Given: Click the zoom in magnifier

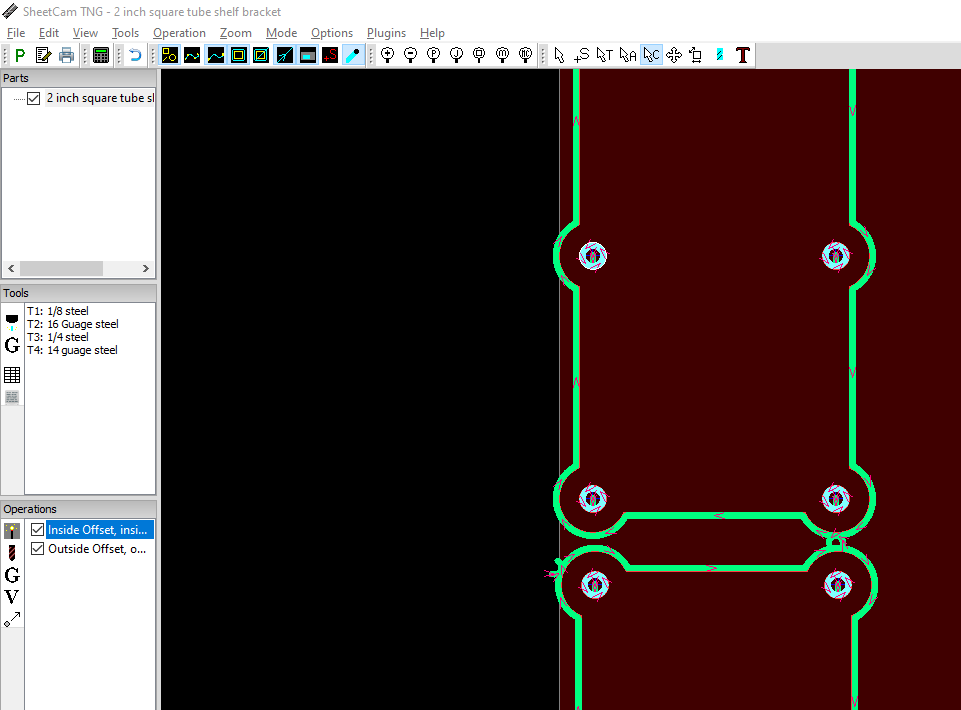Looking at the screenshot, I should click(387, 55).
